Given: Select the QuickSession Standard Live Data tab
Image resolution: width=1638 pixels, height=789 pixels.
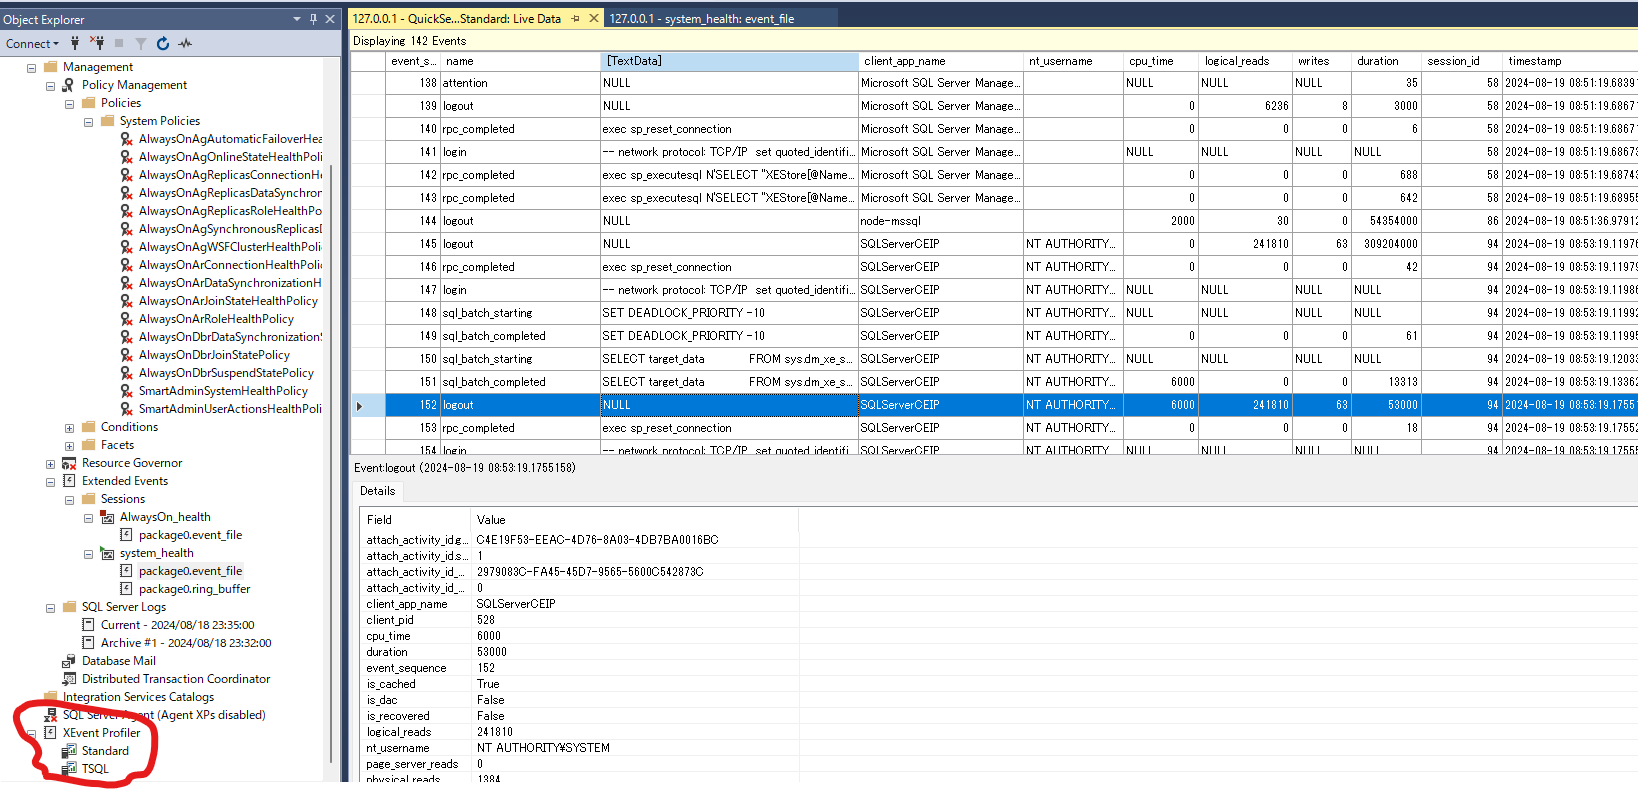Looking at the screenshot, I should coord(457,19).
